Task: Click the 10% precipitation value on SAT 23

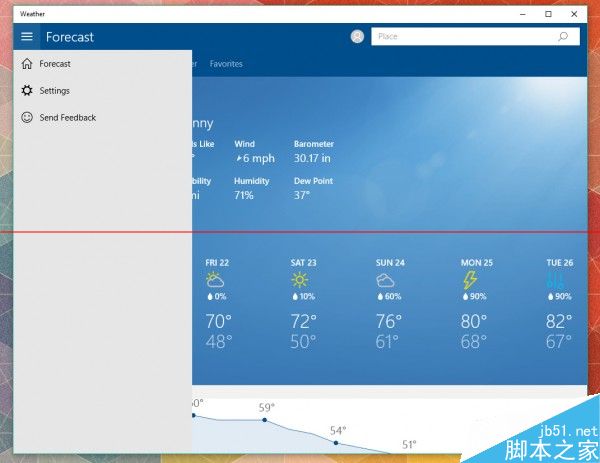Action: [x=307, y=297]
